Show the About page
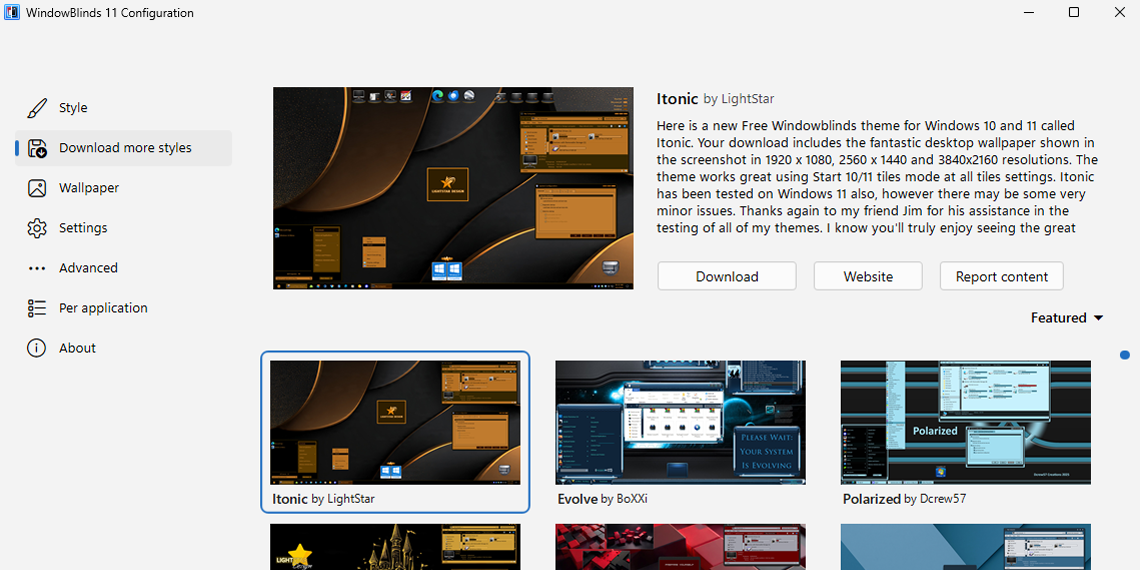1140x570 pixels. 124,348
